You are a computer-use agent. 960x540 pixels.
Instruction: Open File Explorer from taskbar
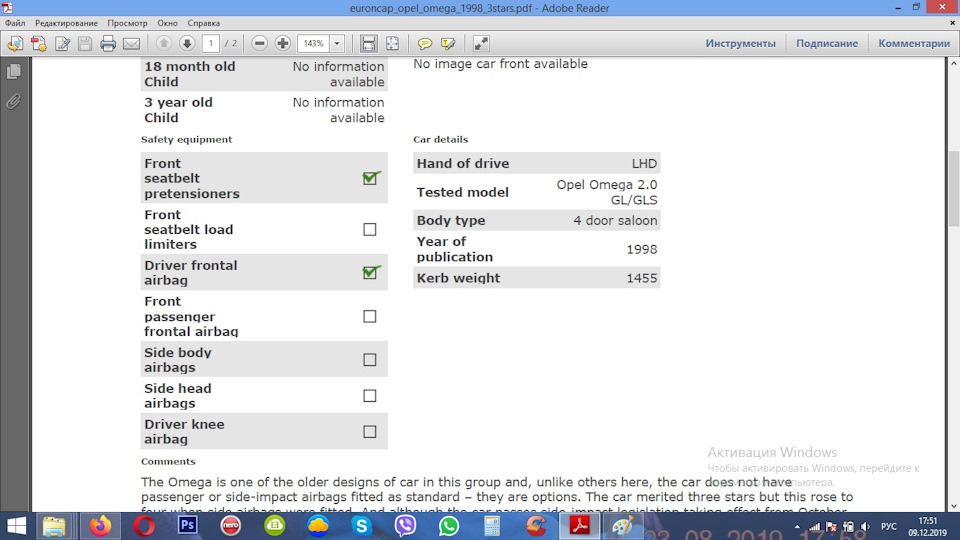(x=54, y=526)
